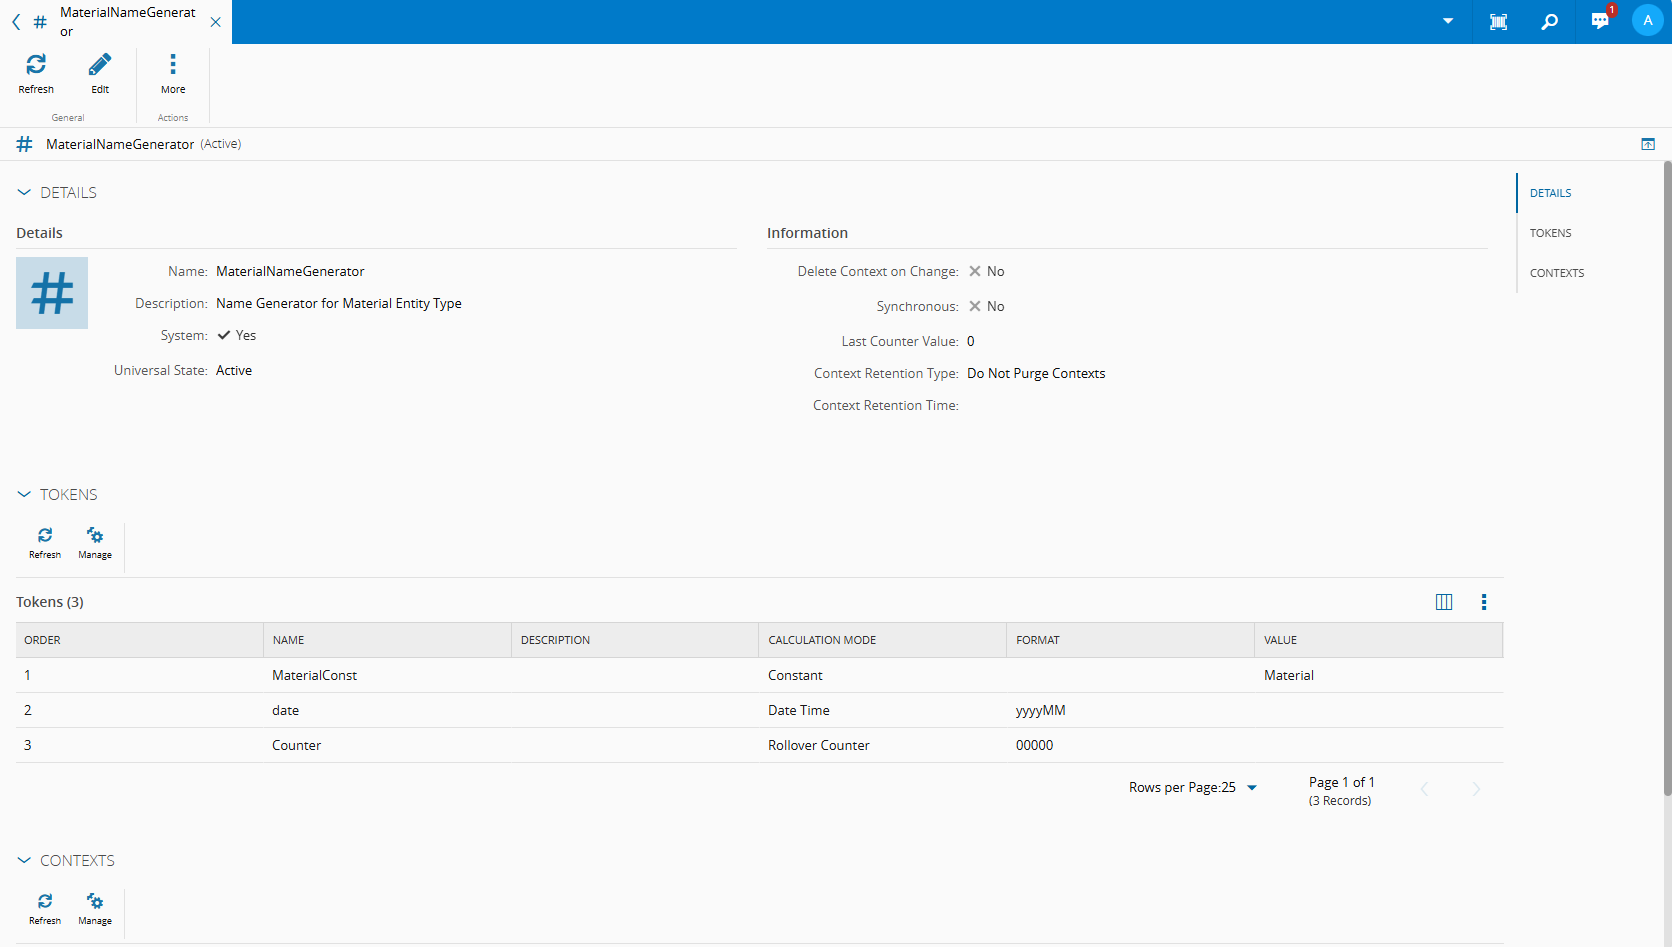Open the Rows per Page dropdown
Screen dimensions: 1672x947
1252,788
